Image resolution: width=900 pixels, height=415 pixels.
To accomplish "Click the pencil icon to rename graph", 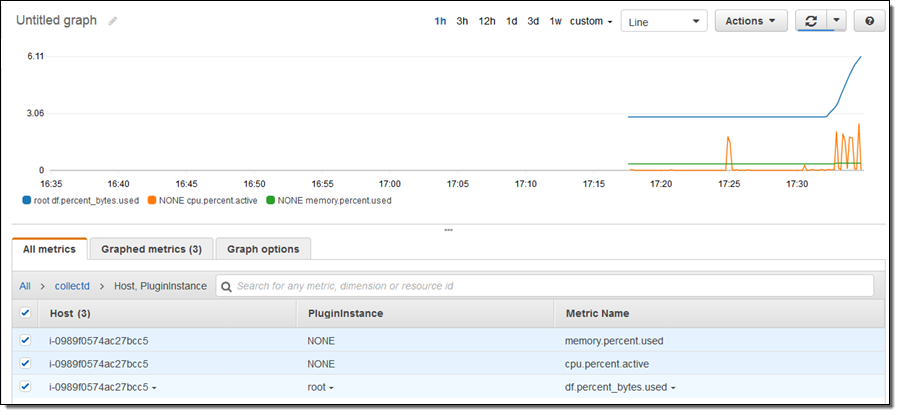I will [x=113, y=21].
